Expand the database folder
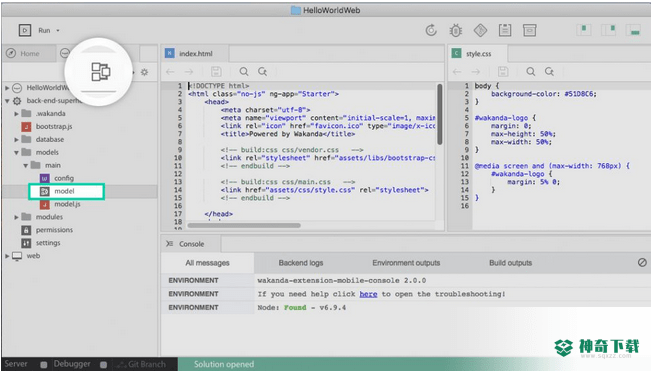Screen dimensions: 652x371 tap(16, 139)
